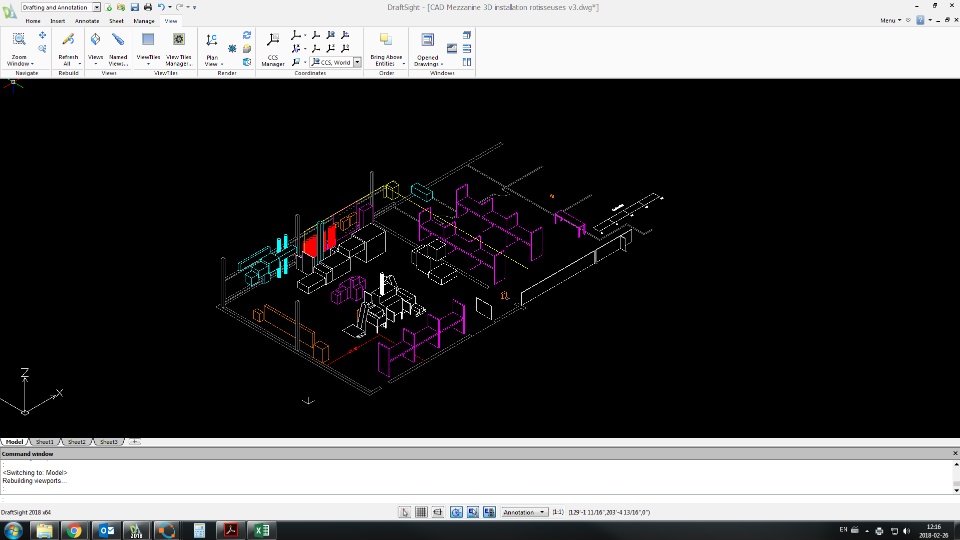
Task: Click the Zoom Window tool
Action: click(x=19, y=40)
